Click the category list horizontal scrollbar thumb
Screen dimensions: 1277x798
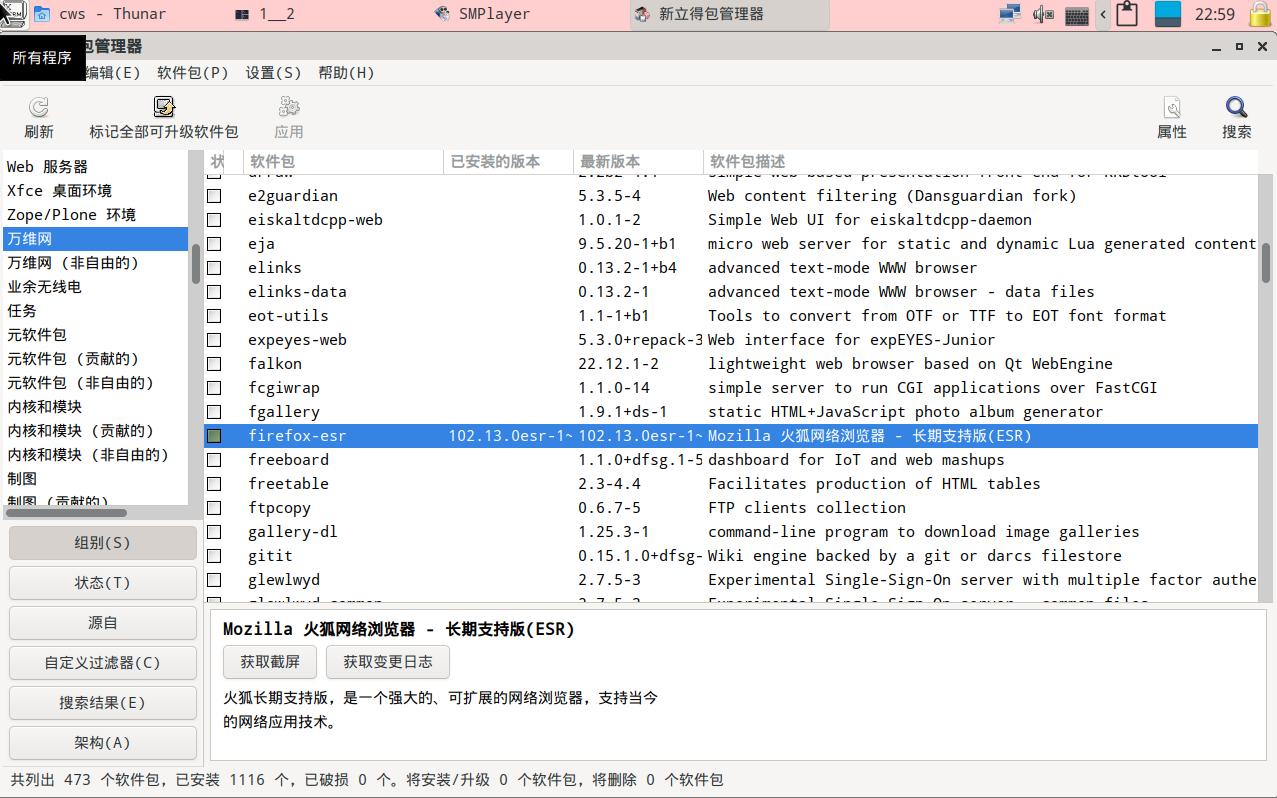coord(66,513)
